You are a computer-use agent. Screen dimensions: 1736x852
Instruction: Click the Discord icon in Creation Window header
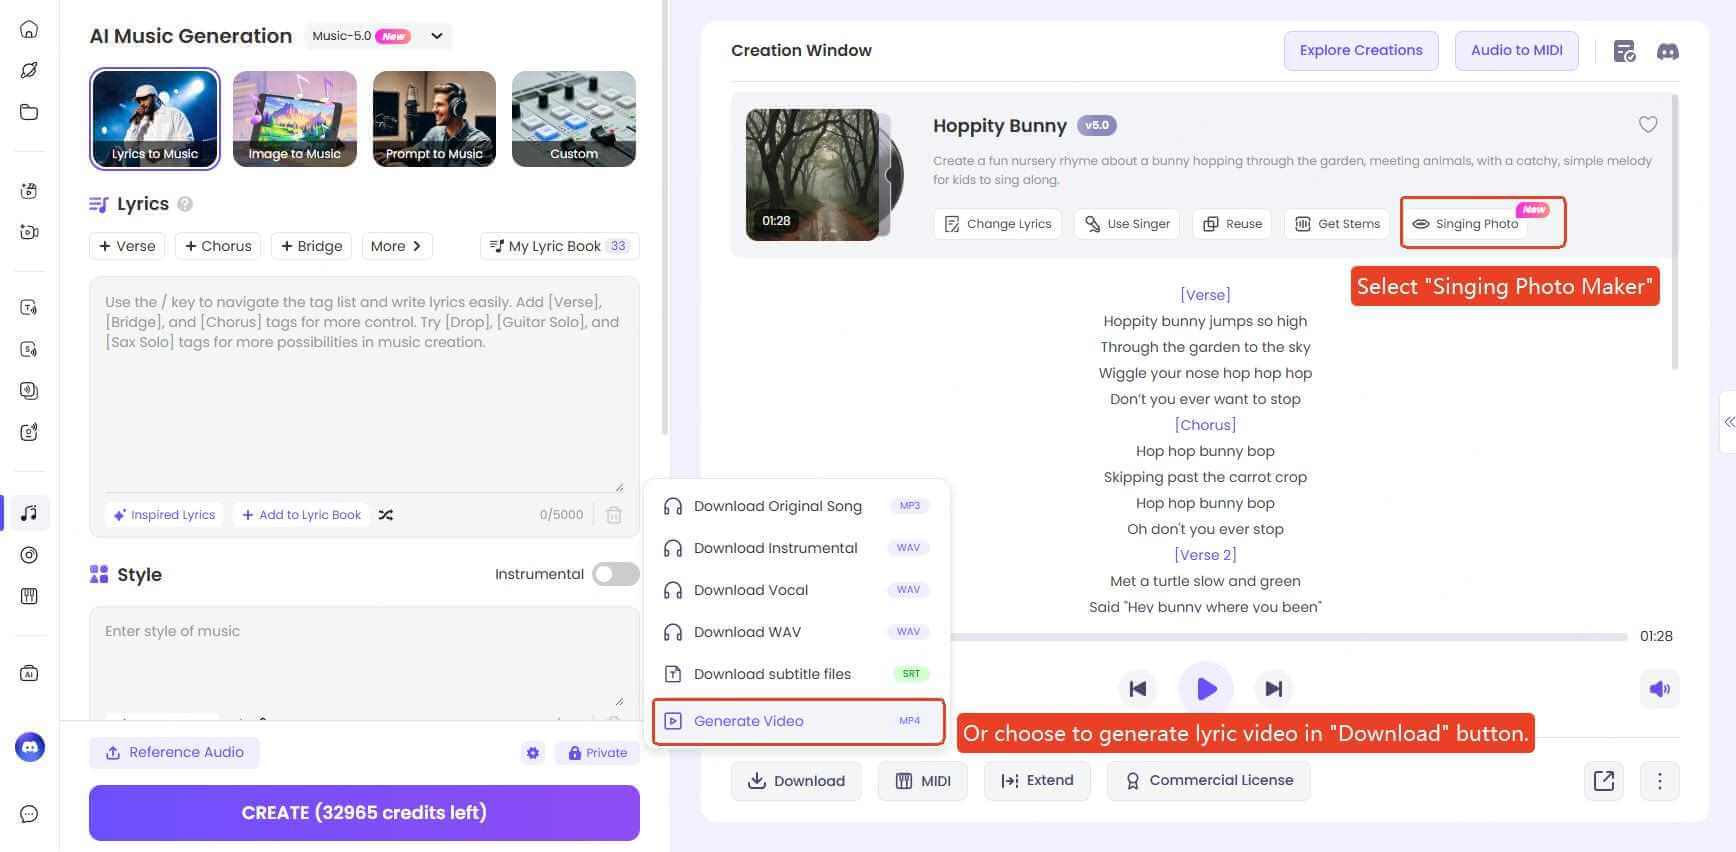[1667, 51]
